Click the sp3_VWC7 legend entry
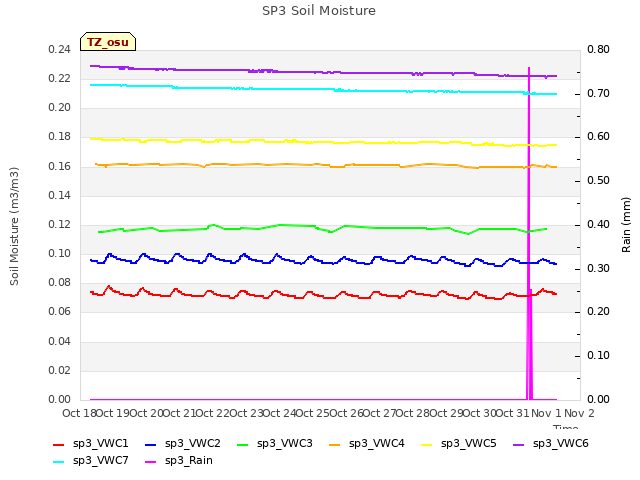The height and width of the screenshot is (480, 640). click(x=91, y=460)
